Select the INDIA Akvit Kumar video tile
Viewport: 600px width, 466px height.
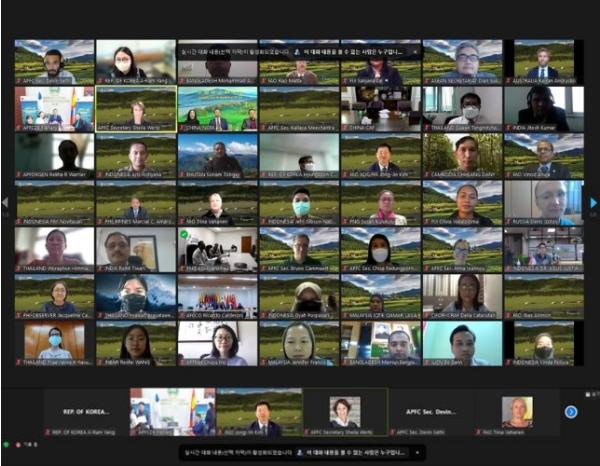tap(543, 108)
